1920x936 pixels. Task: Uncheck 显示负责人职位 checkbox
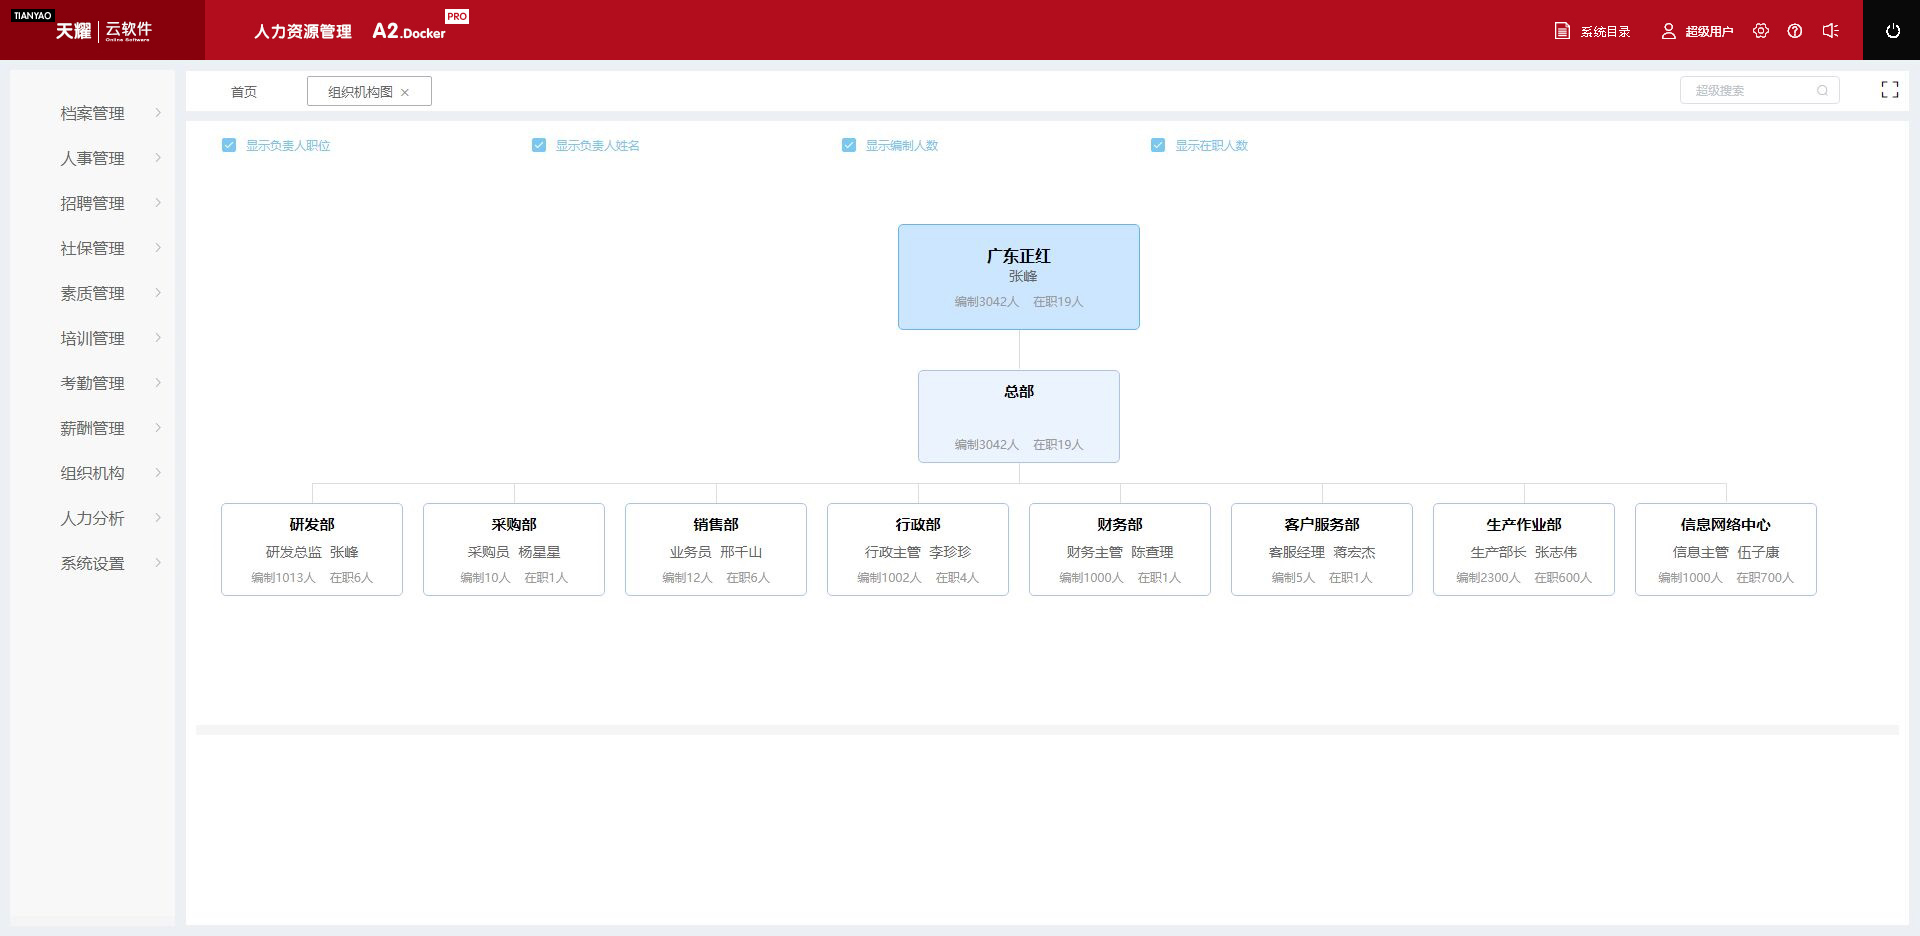tap(229, 145)
